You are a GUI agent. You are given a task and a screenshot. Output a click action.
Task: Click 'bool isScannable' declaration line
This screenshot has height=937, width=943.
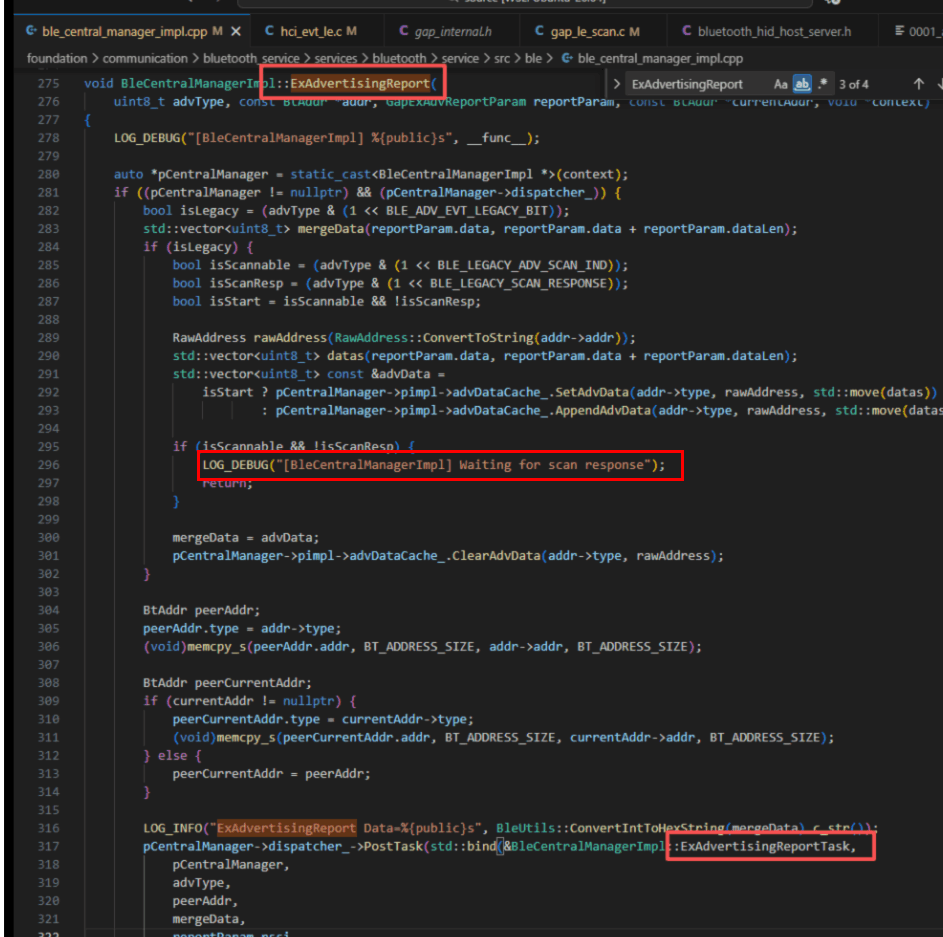click(x=400, y=265)
